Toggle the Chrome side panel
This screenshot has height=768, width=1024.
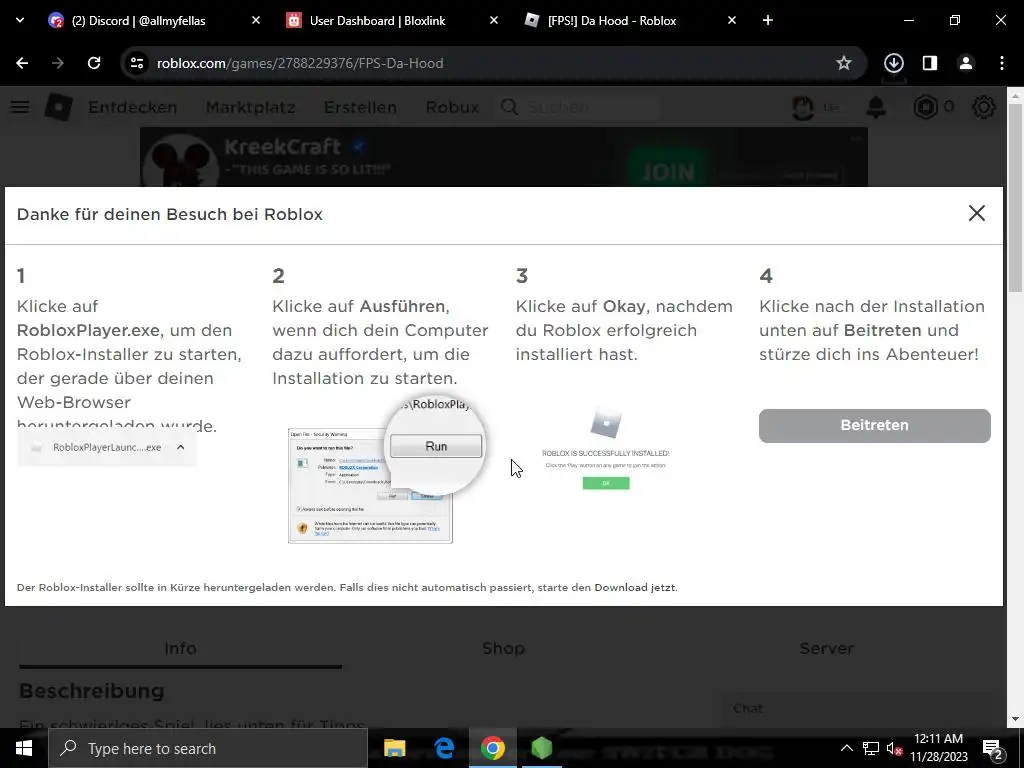[930, 63]
